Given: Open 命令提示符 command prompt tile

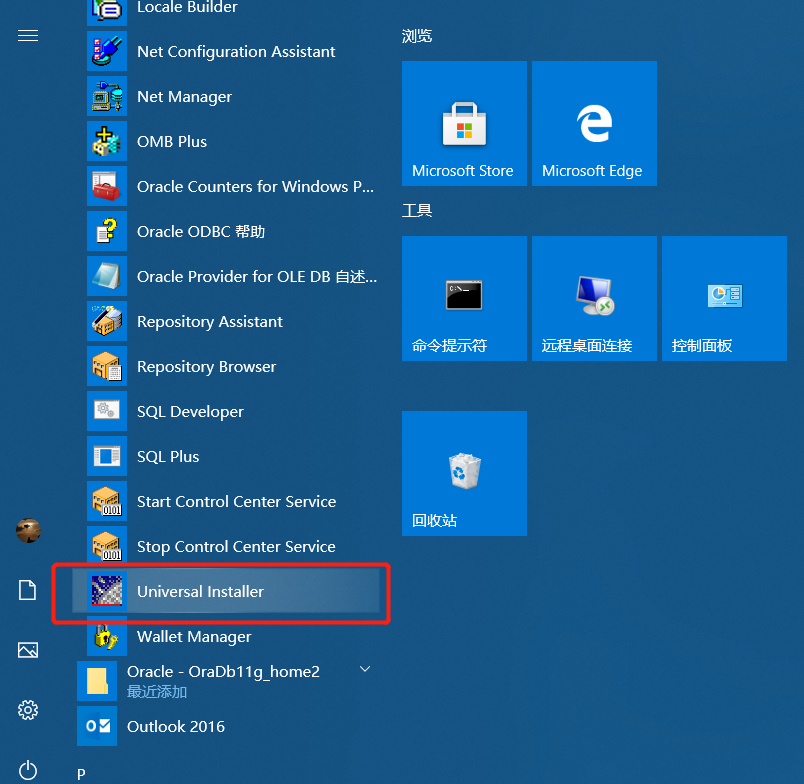Looking at the screenshot, I should tap(464, 298).
